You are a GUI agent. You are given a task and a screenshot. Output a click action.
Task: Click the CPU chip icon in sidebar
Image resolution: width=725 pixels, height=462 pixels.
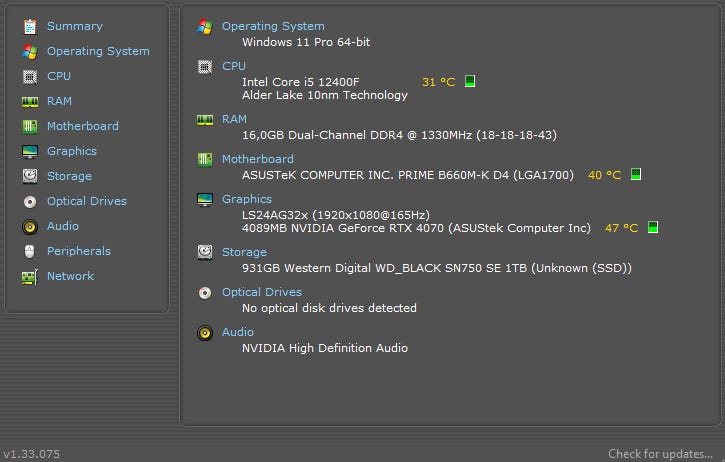pos(30,77)
